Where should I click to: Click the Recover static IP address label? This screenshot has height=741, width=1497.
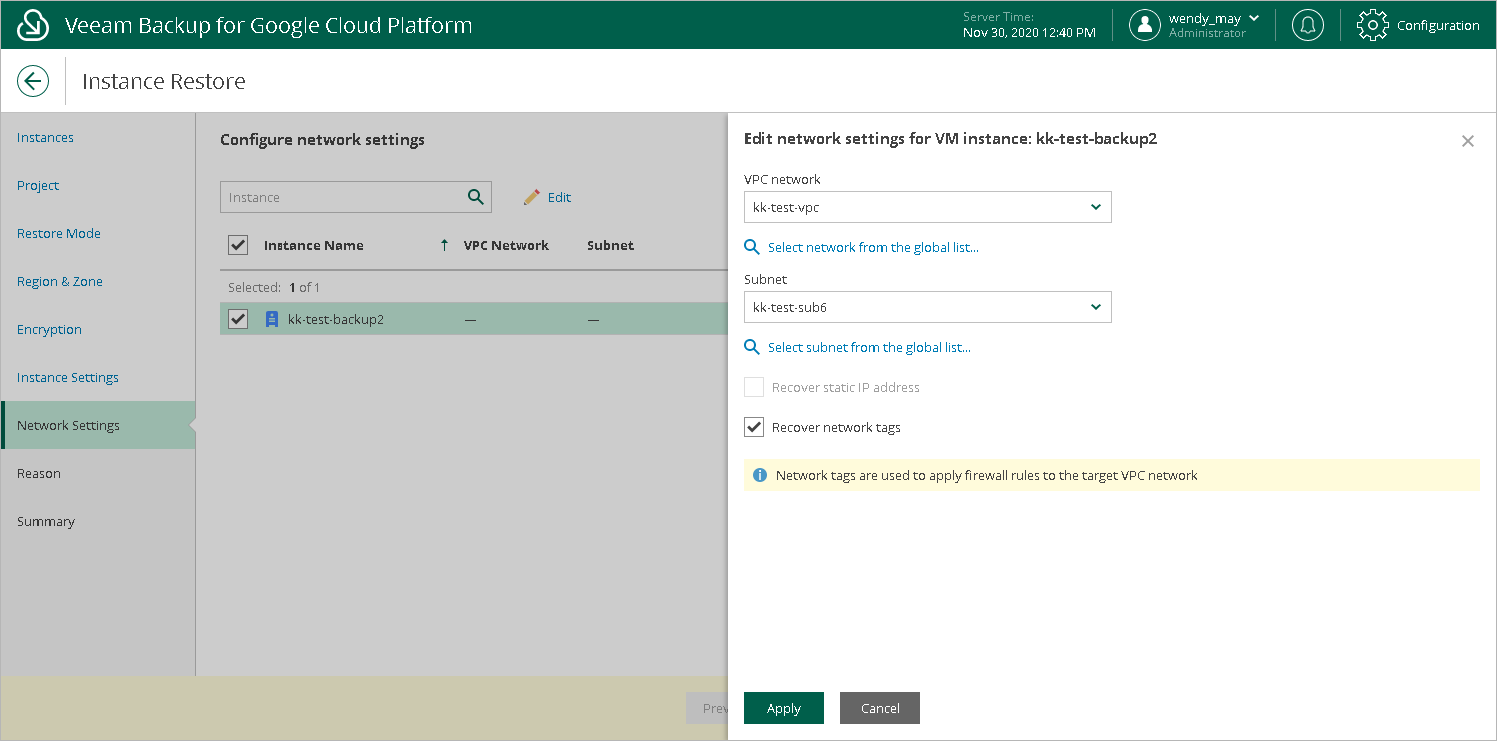click(846, 387)
